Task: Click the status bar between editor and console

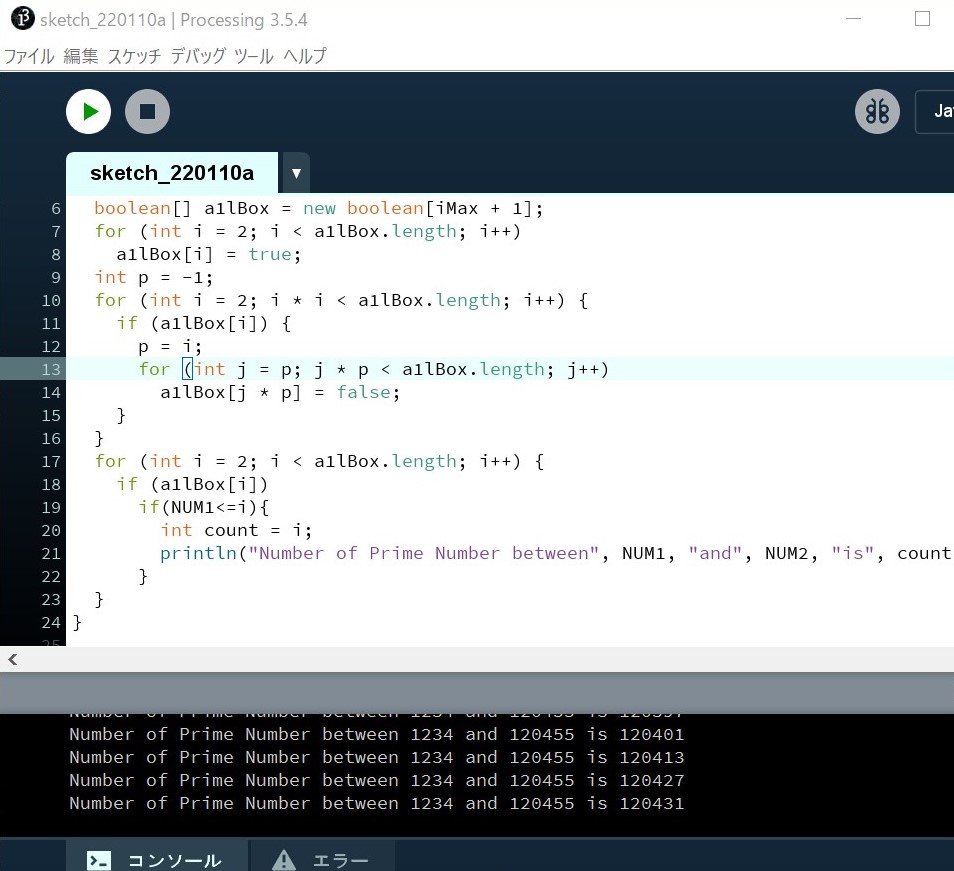Action: [x=477, y=693]
